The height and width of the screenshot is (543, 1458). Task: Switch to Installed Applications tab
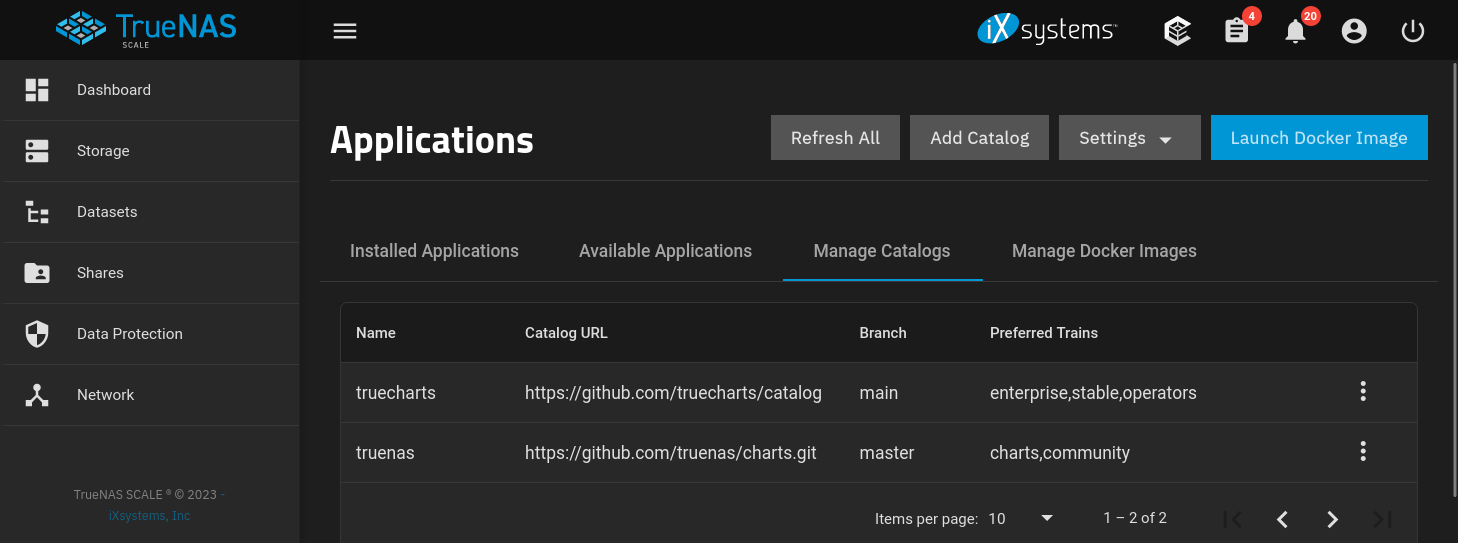[434, 251]
